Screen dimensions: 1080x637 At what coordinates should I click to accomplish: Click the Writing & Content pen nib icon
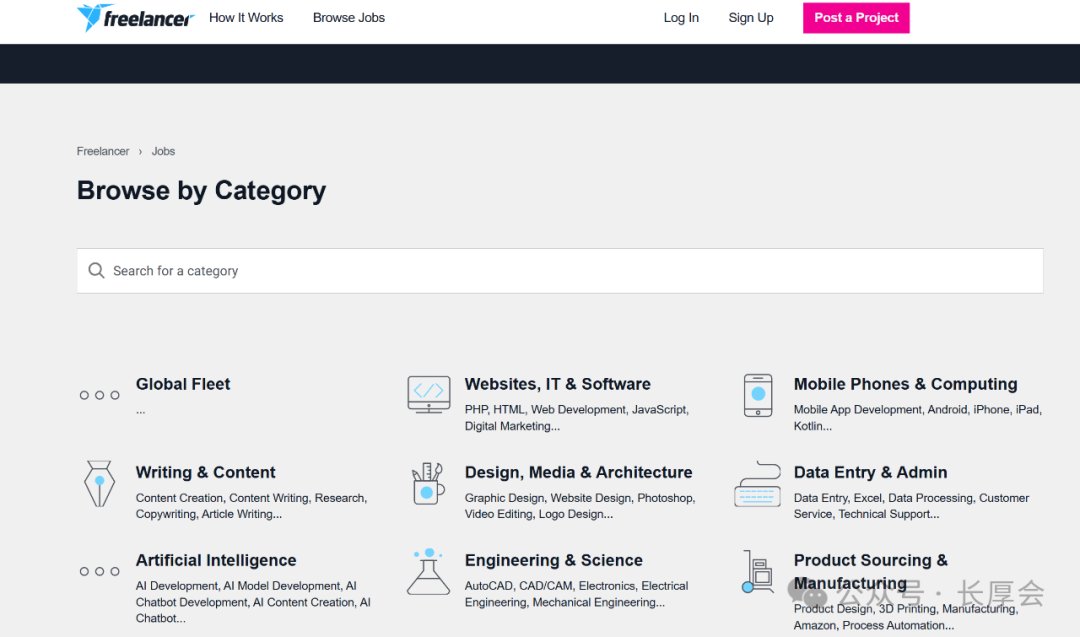(x=100, y=483)
